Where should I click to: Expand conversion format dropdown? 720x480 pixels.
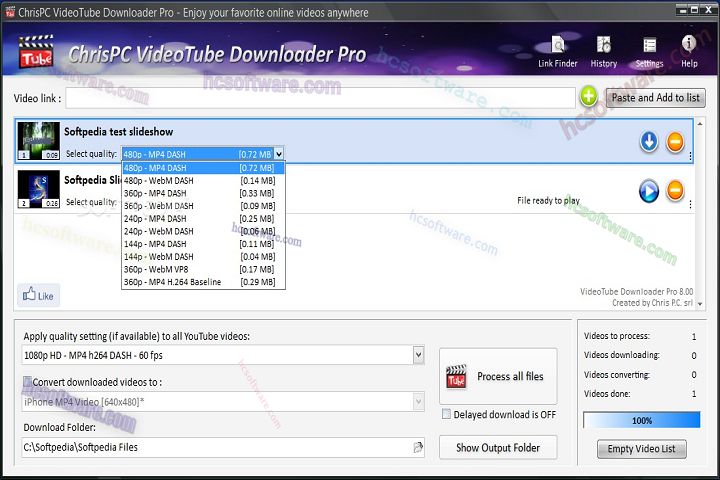click(418, 401)
